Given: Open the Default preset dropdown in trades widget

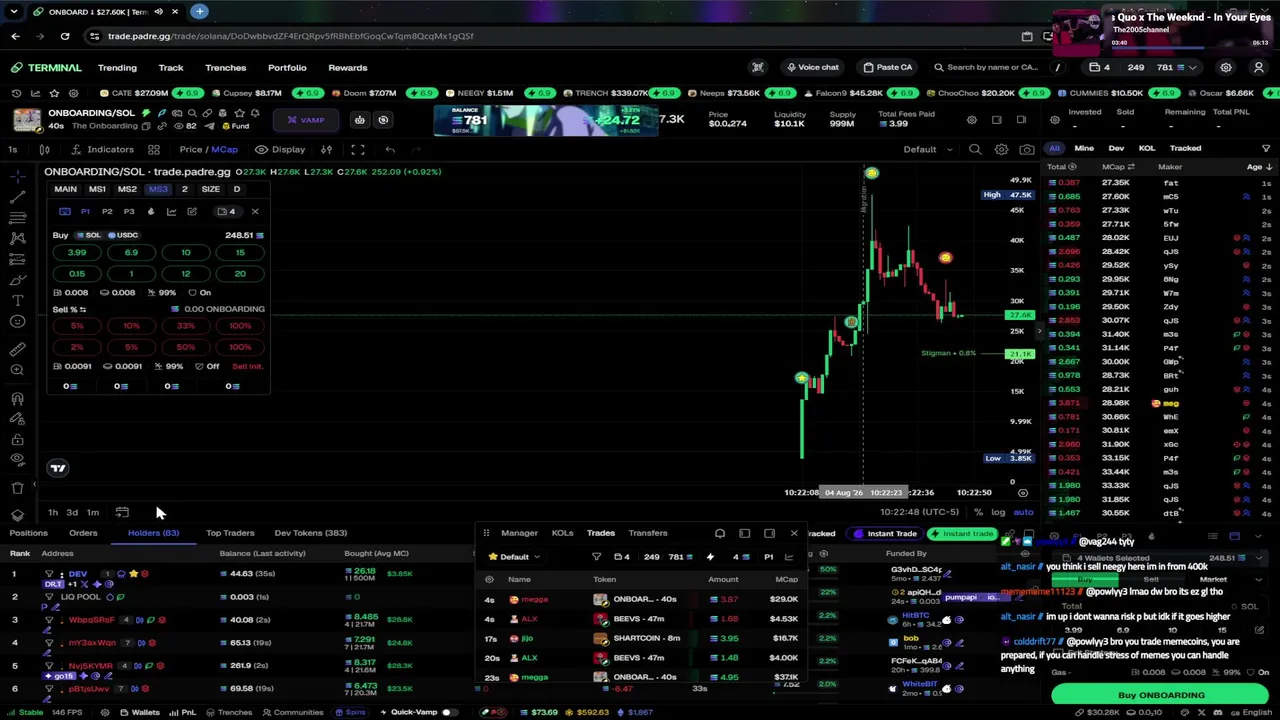Looking at the screenshot, I should pos(513,557).
